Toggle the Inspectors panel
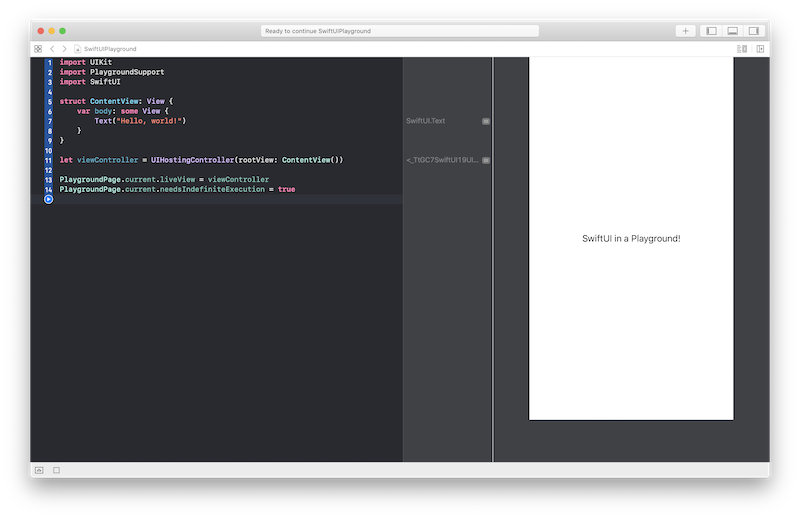 pyautogui.click(x=754, y=31)
